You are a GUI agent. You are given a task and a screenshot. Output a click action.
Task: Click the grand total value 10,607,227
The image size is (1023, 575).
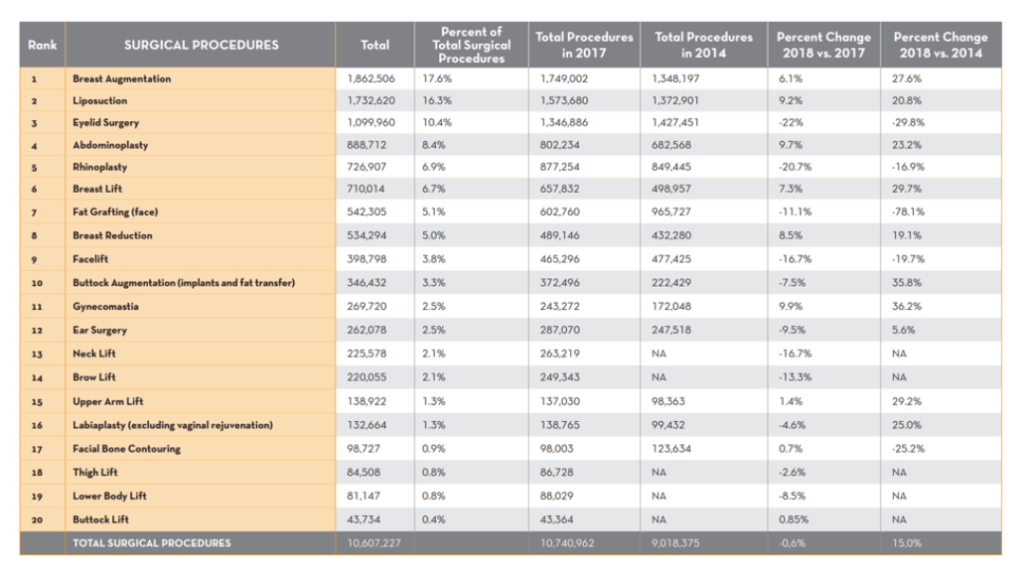(x=375, y=543)
